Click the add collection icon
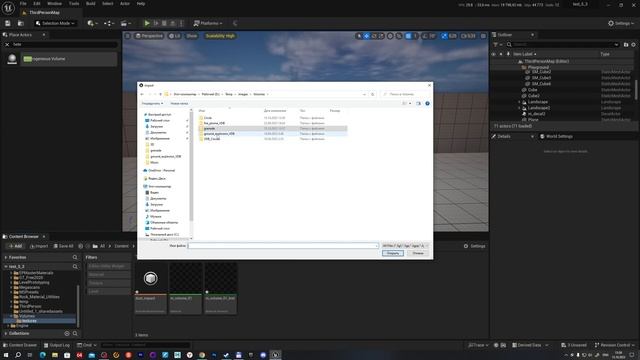The width and height of the screenshot is (640, 360). tap(67, 333)
